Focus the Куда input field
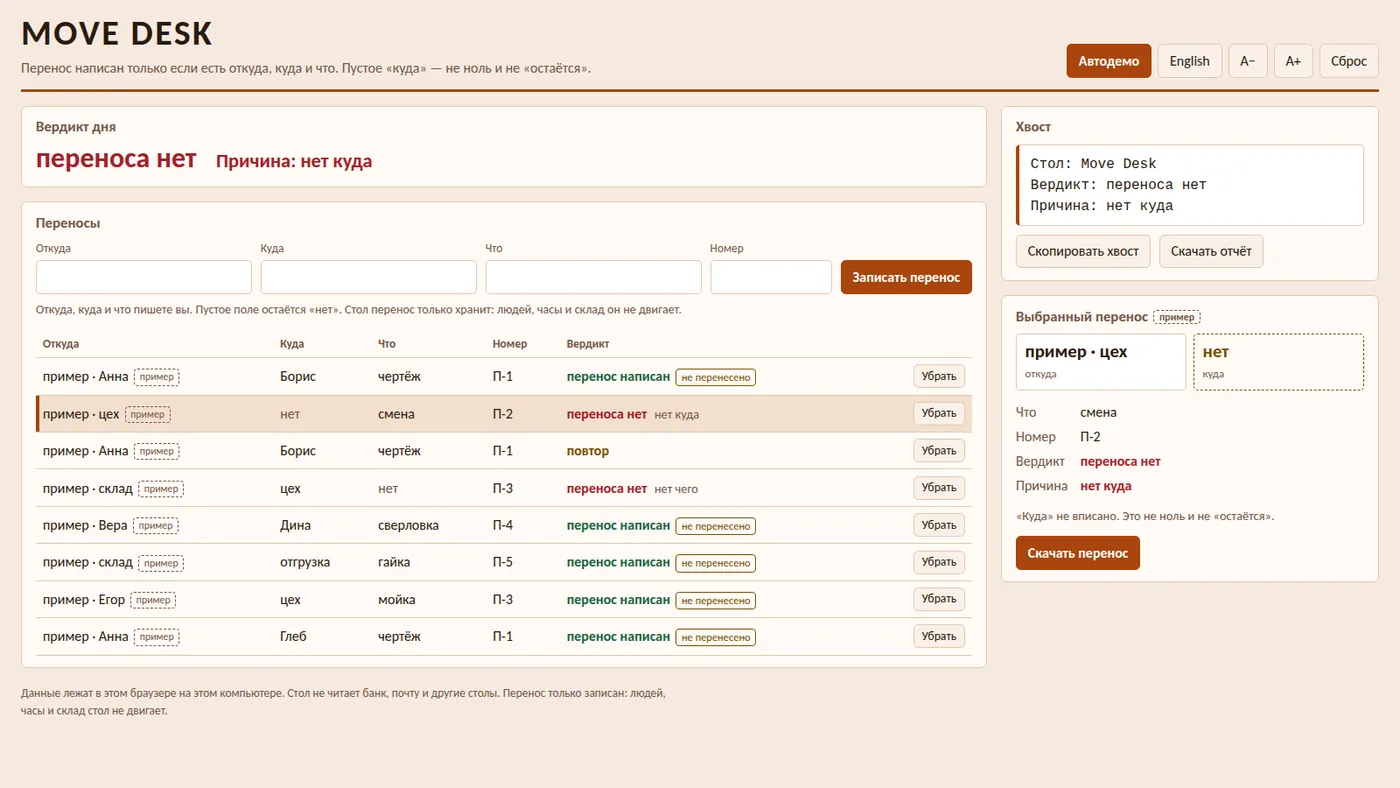1400x788 pixels. coord(369,277)
